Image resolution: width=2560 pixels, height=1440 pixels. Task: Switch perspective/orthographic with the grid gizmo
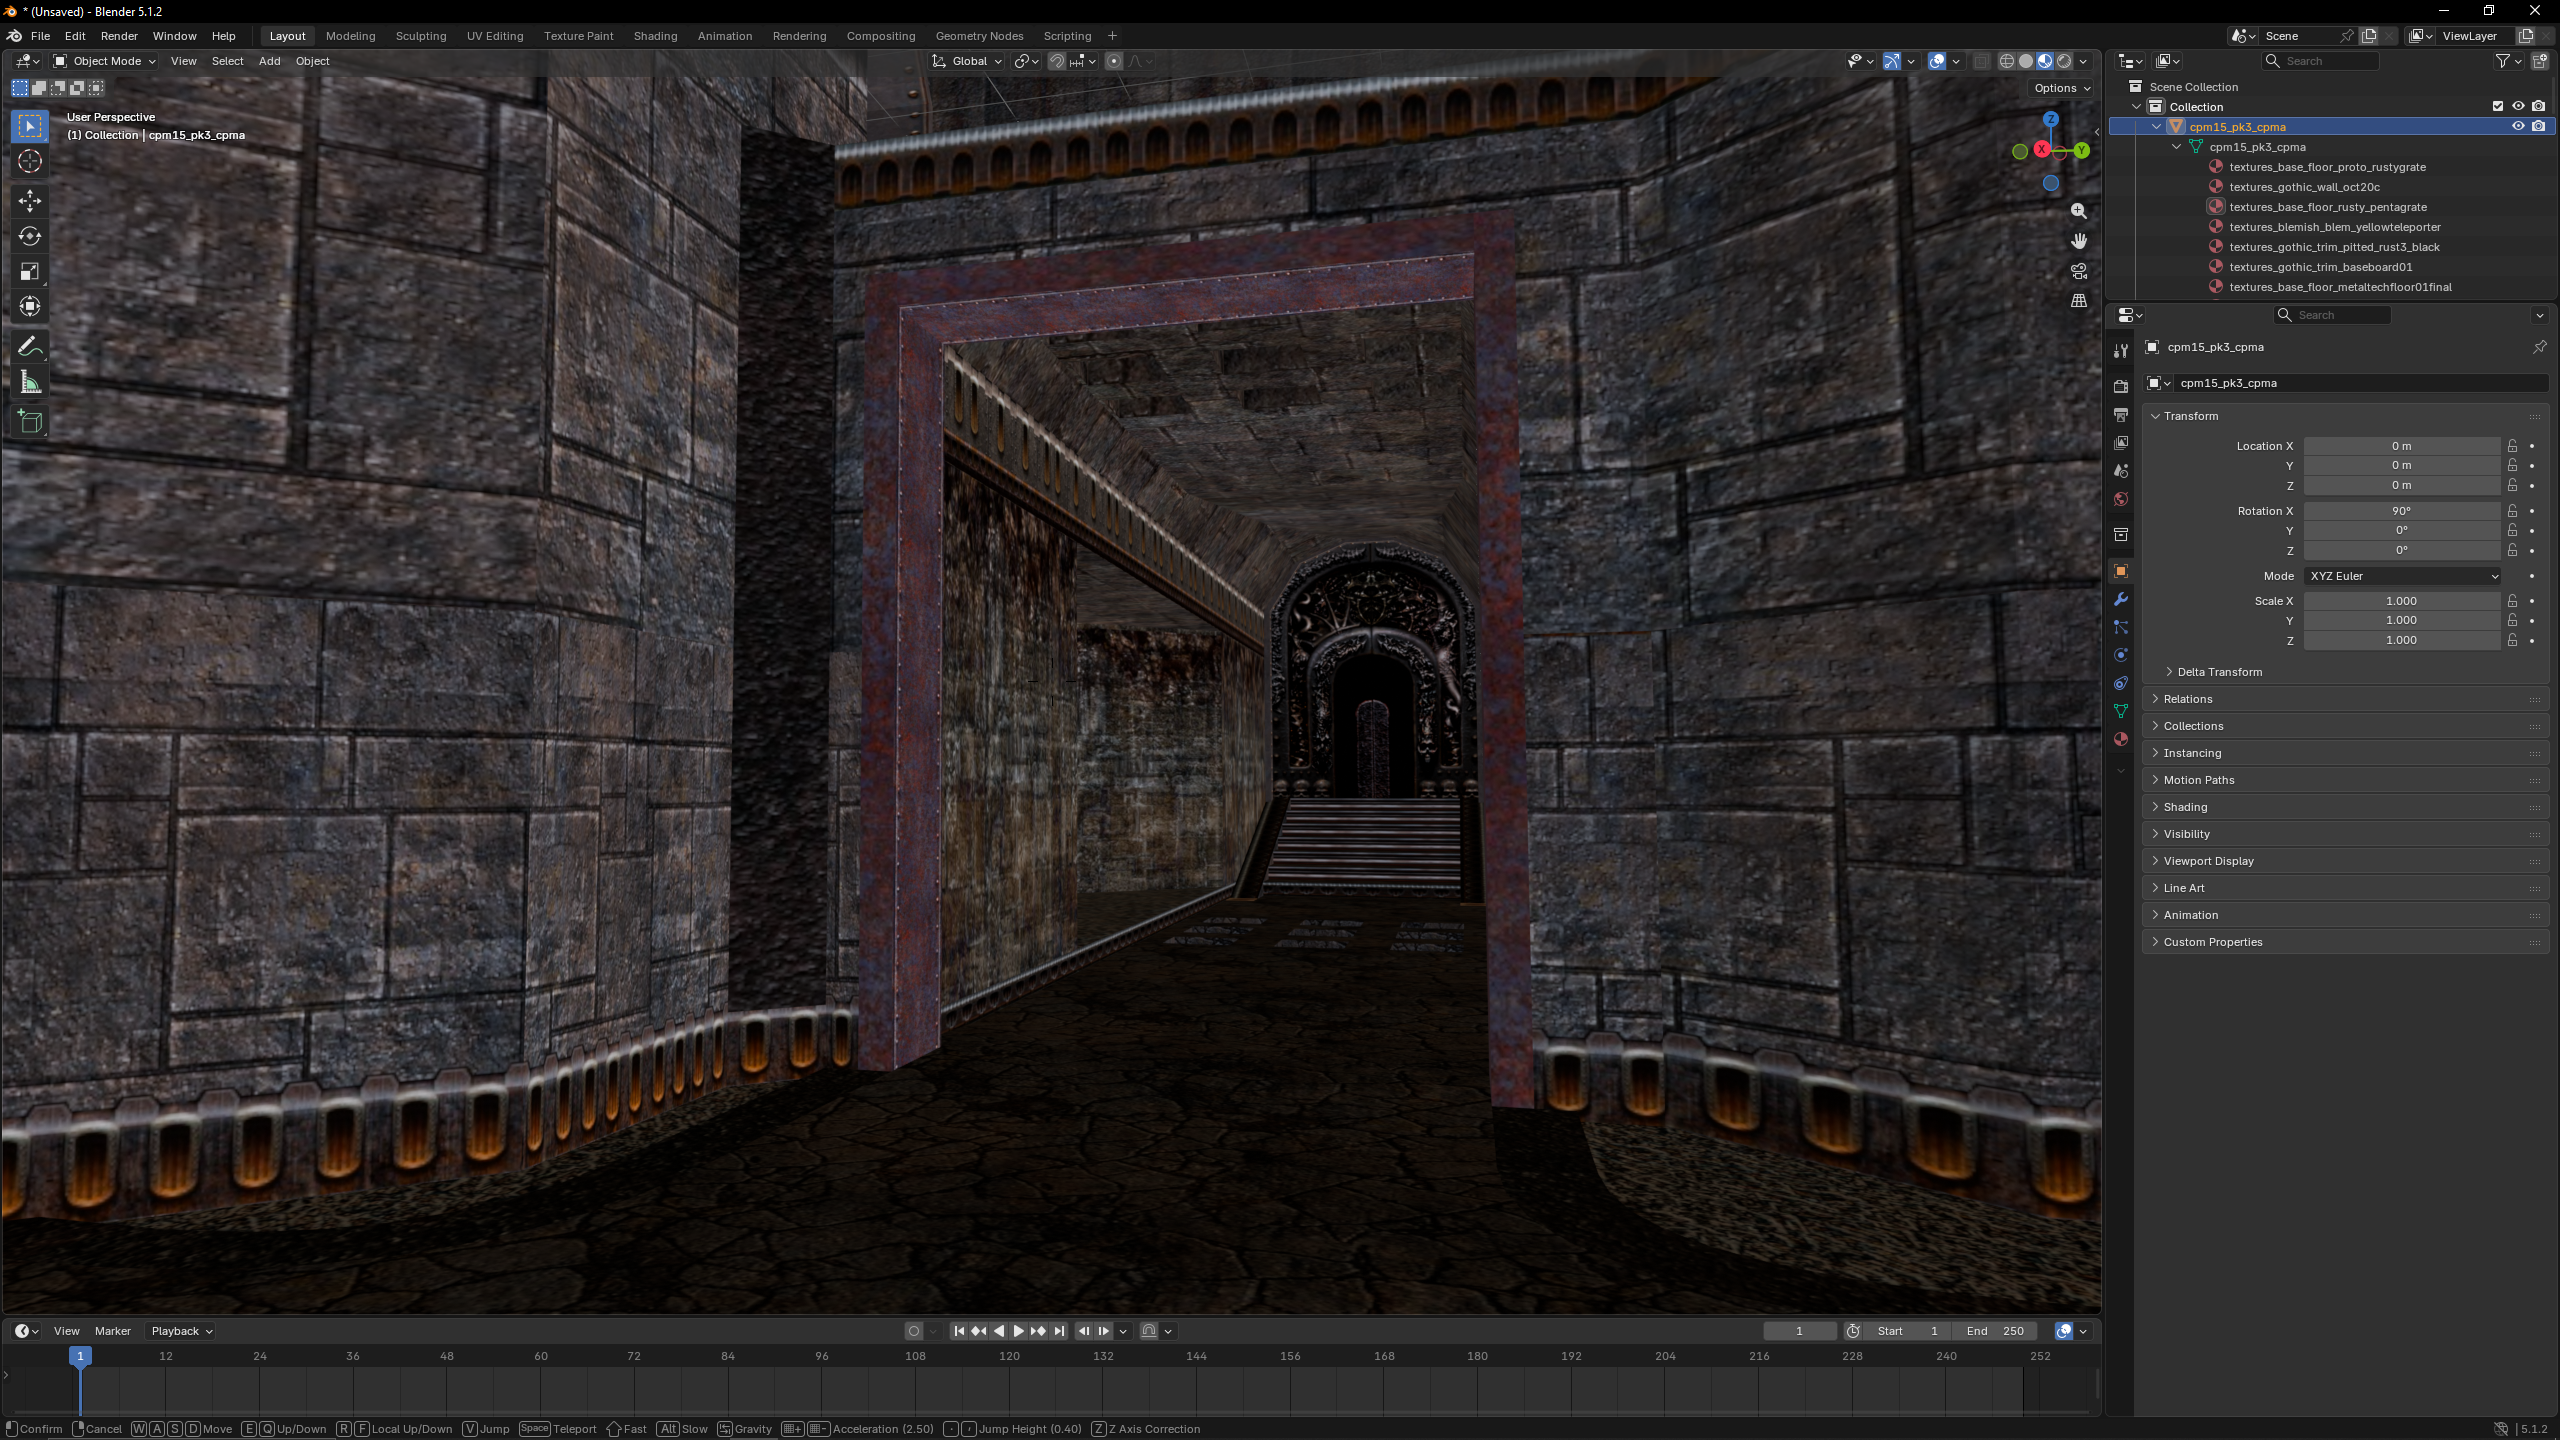(2079, 301)
